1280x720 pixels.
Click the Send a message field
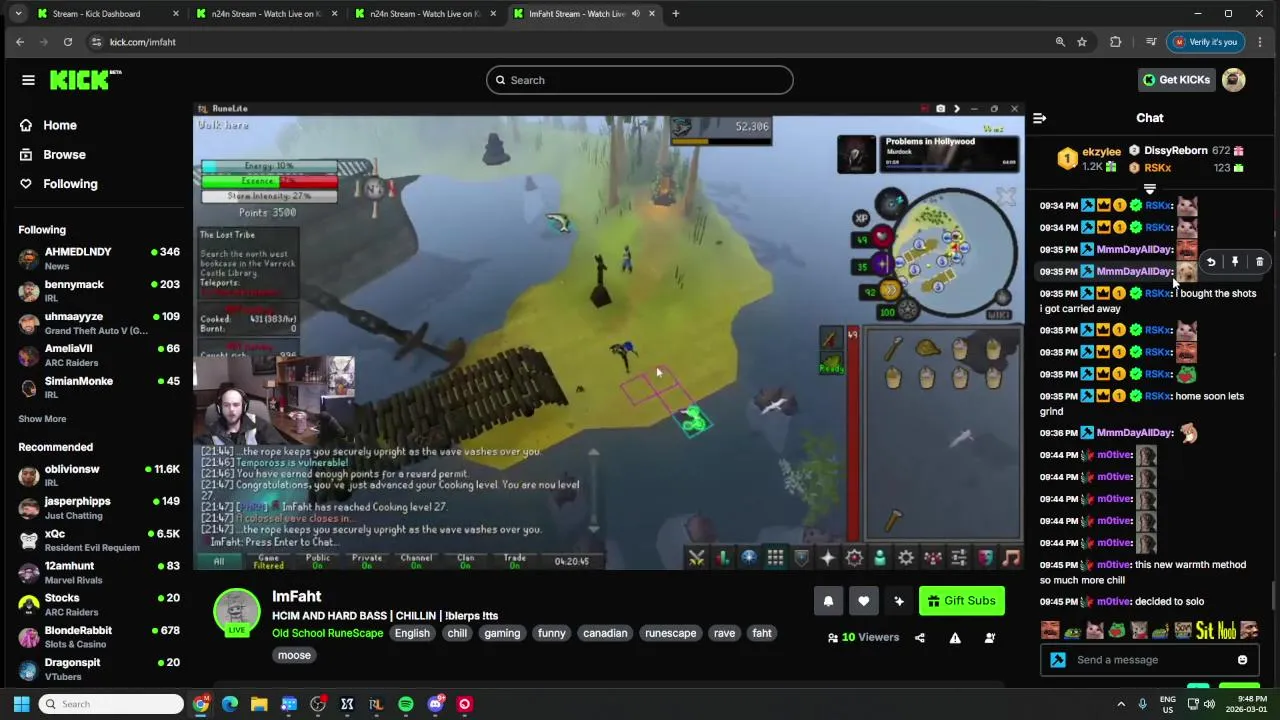click(x=1150, y=660)
